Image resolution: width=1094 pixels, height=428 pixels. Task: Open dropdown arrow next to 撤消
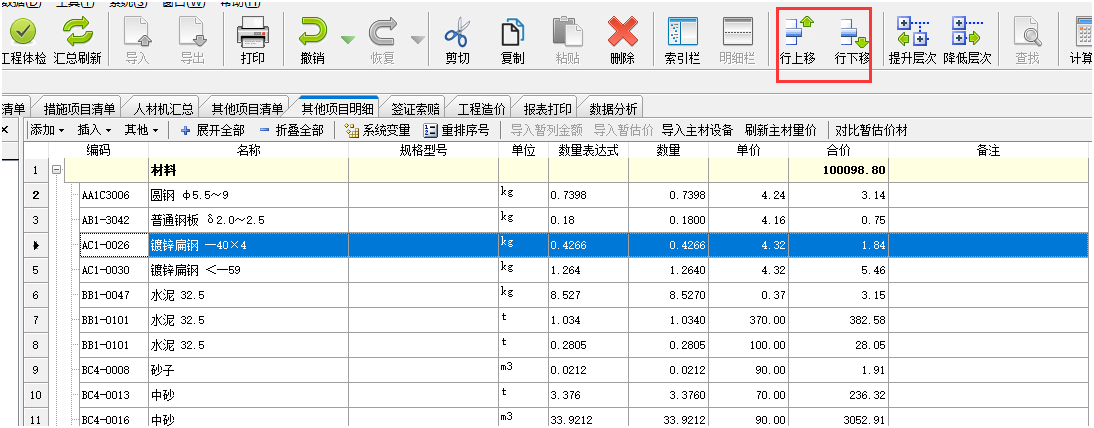(x=347, y=39)
